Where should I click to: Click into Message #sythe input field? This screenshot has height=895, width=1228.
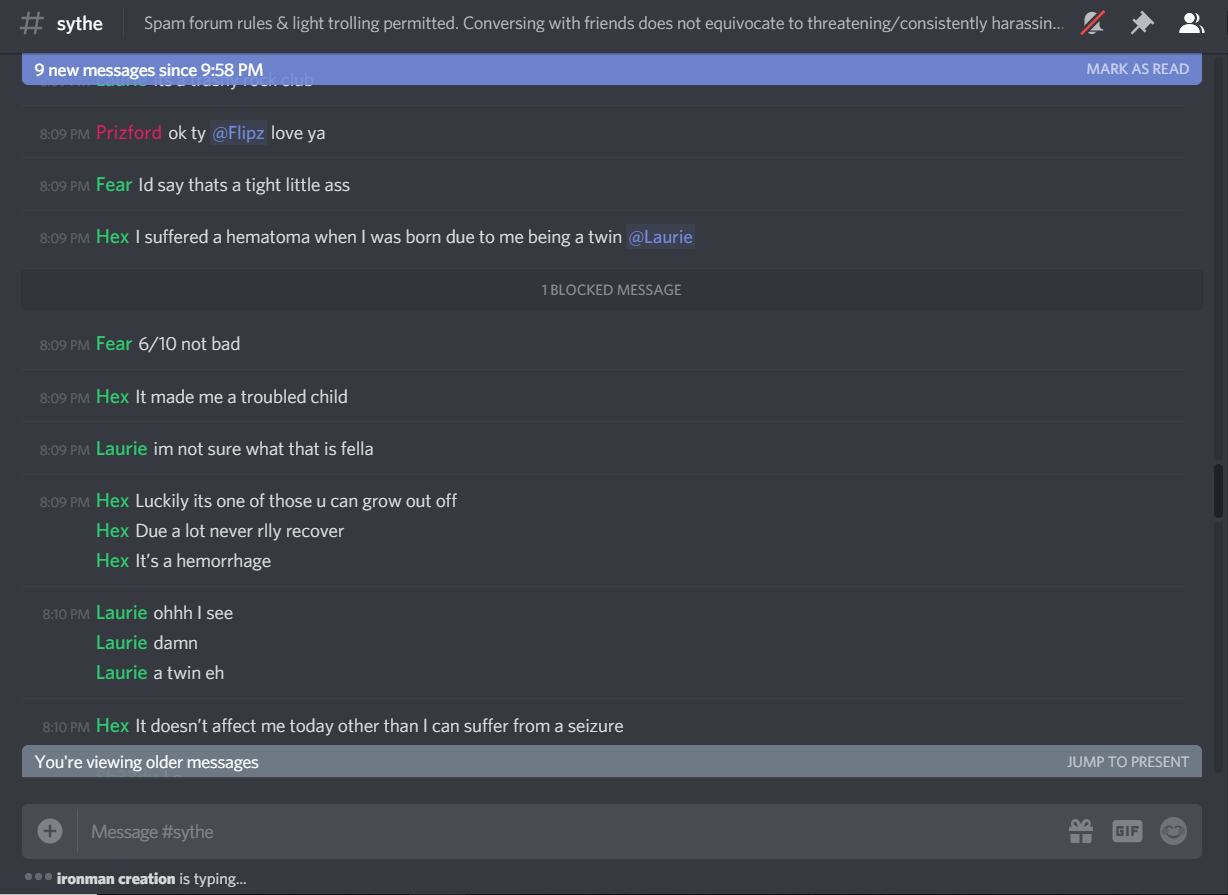[x=570, y=831]
